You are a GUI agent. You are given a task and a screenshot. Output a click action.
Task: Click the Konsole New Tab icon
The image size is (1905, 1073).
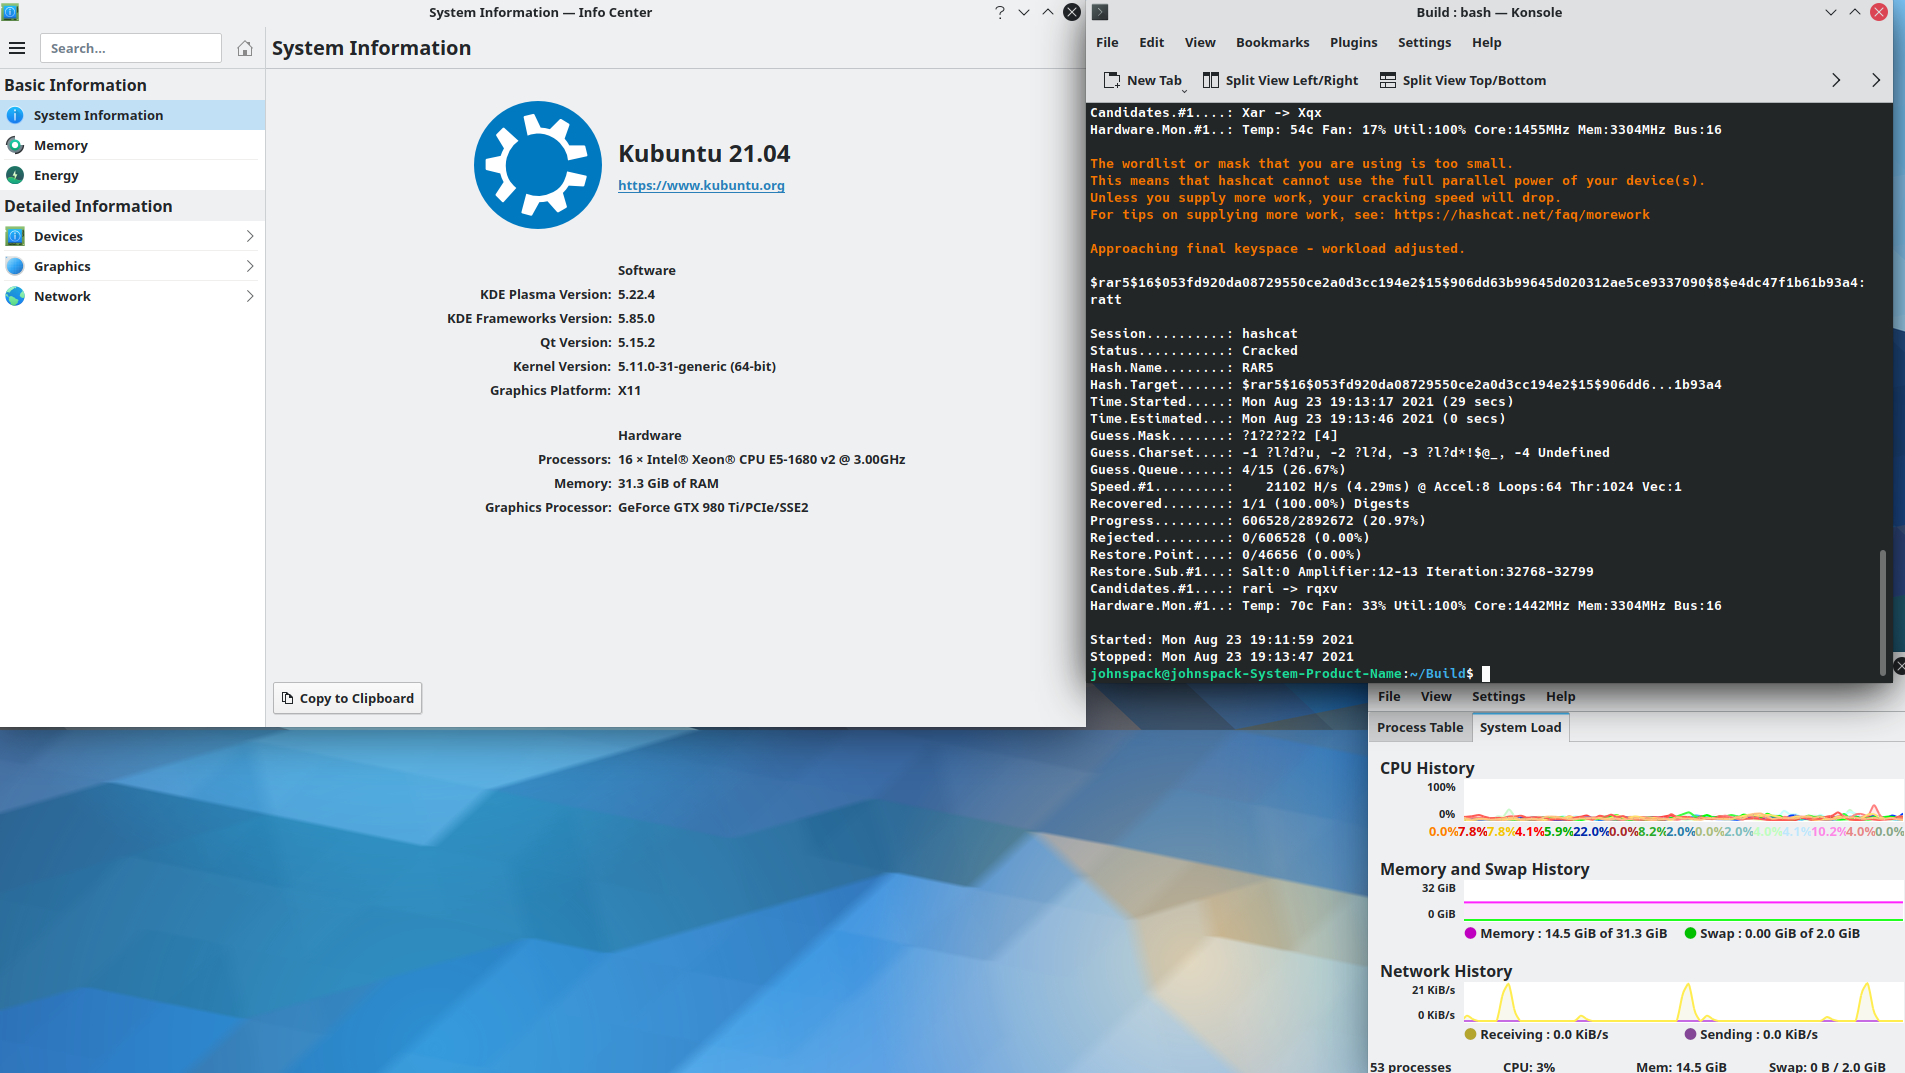[1112, 80]
